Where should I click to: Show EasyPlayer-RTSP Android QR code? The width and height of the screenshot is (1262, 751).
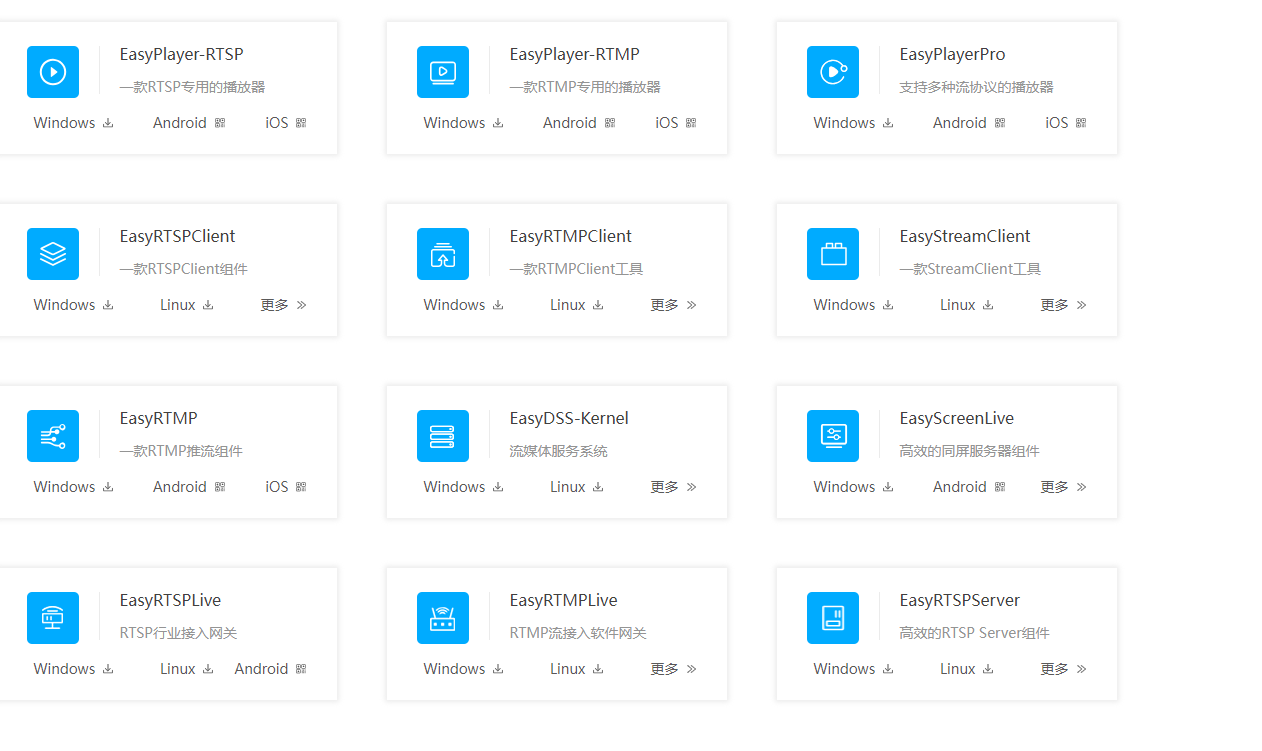coord(189,123)
